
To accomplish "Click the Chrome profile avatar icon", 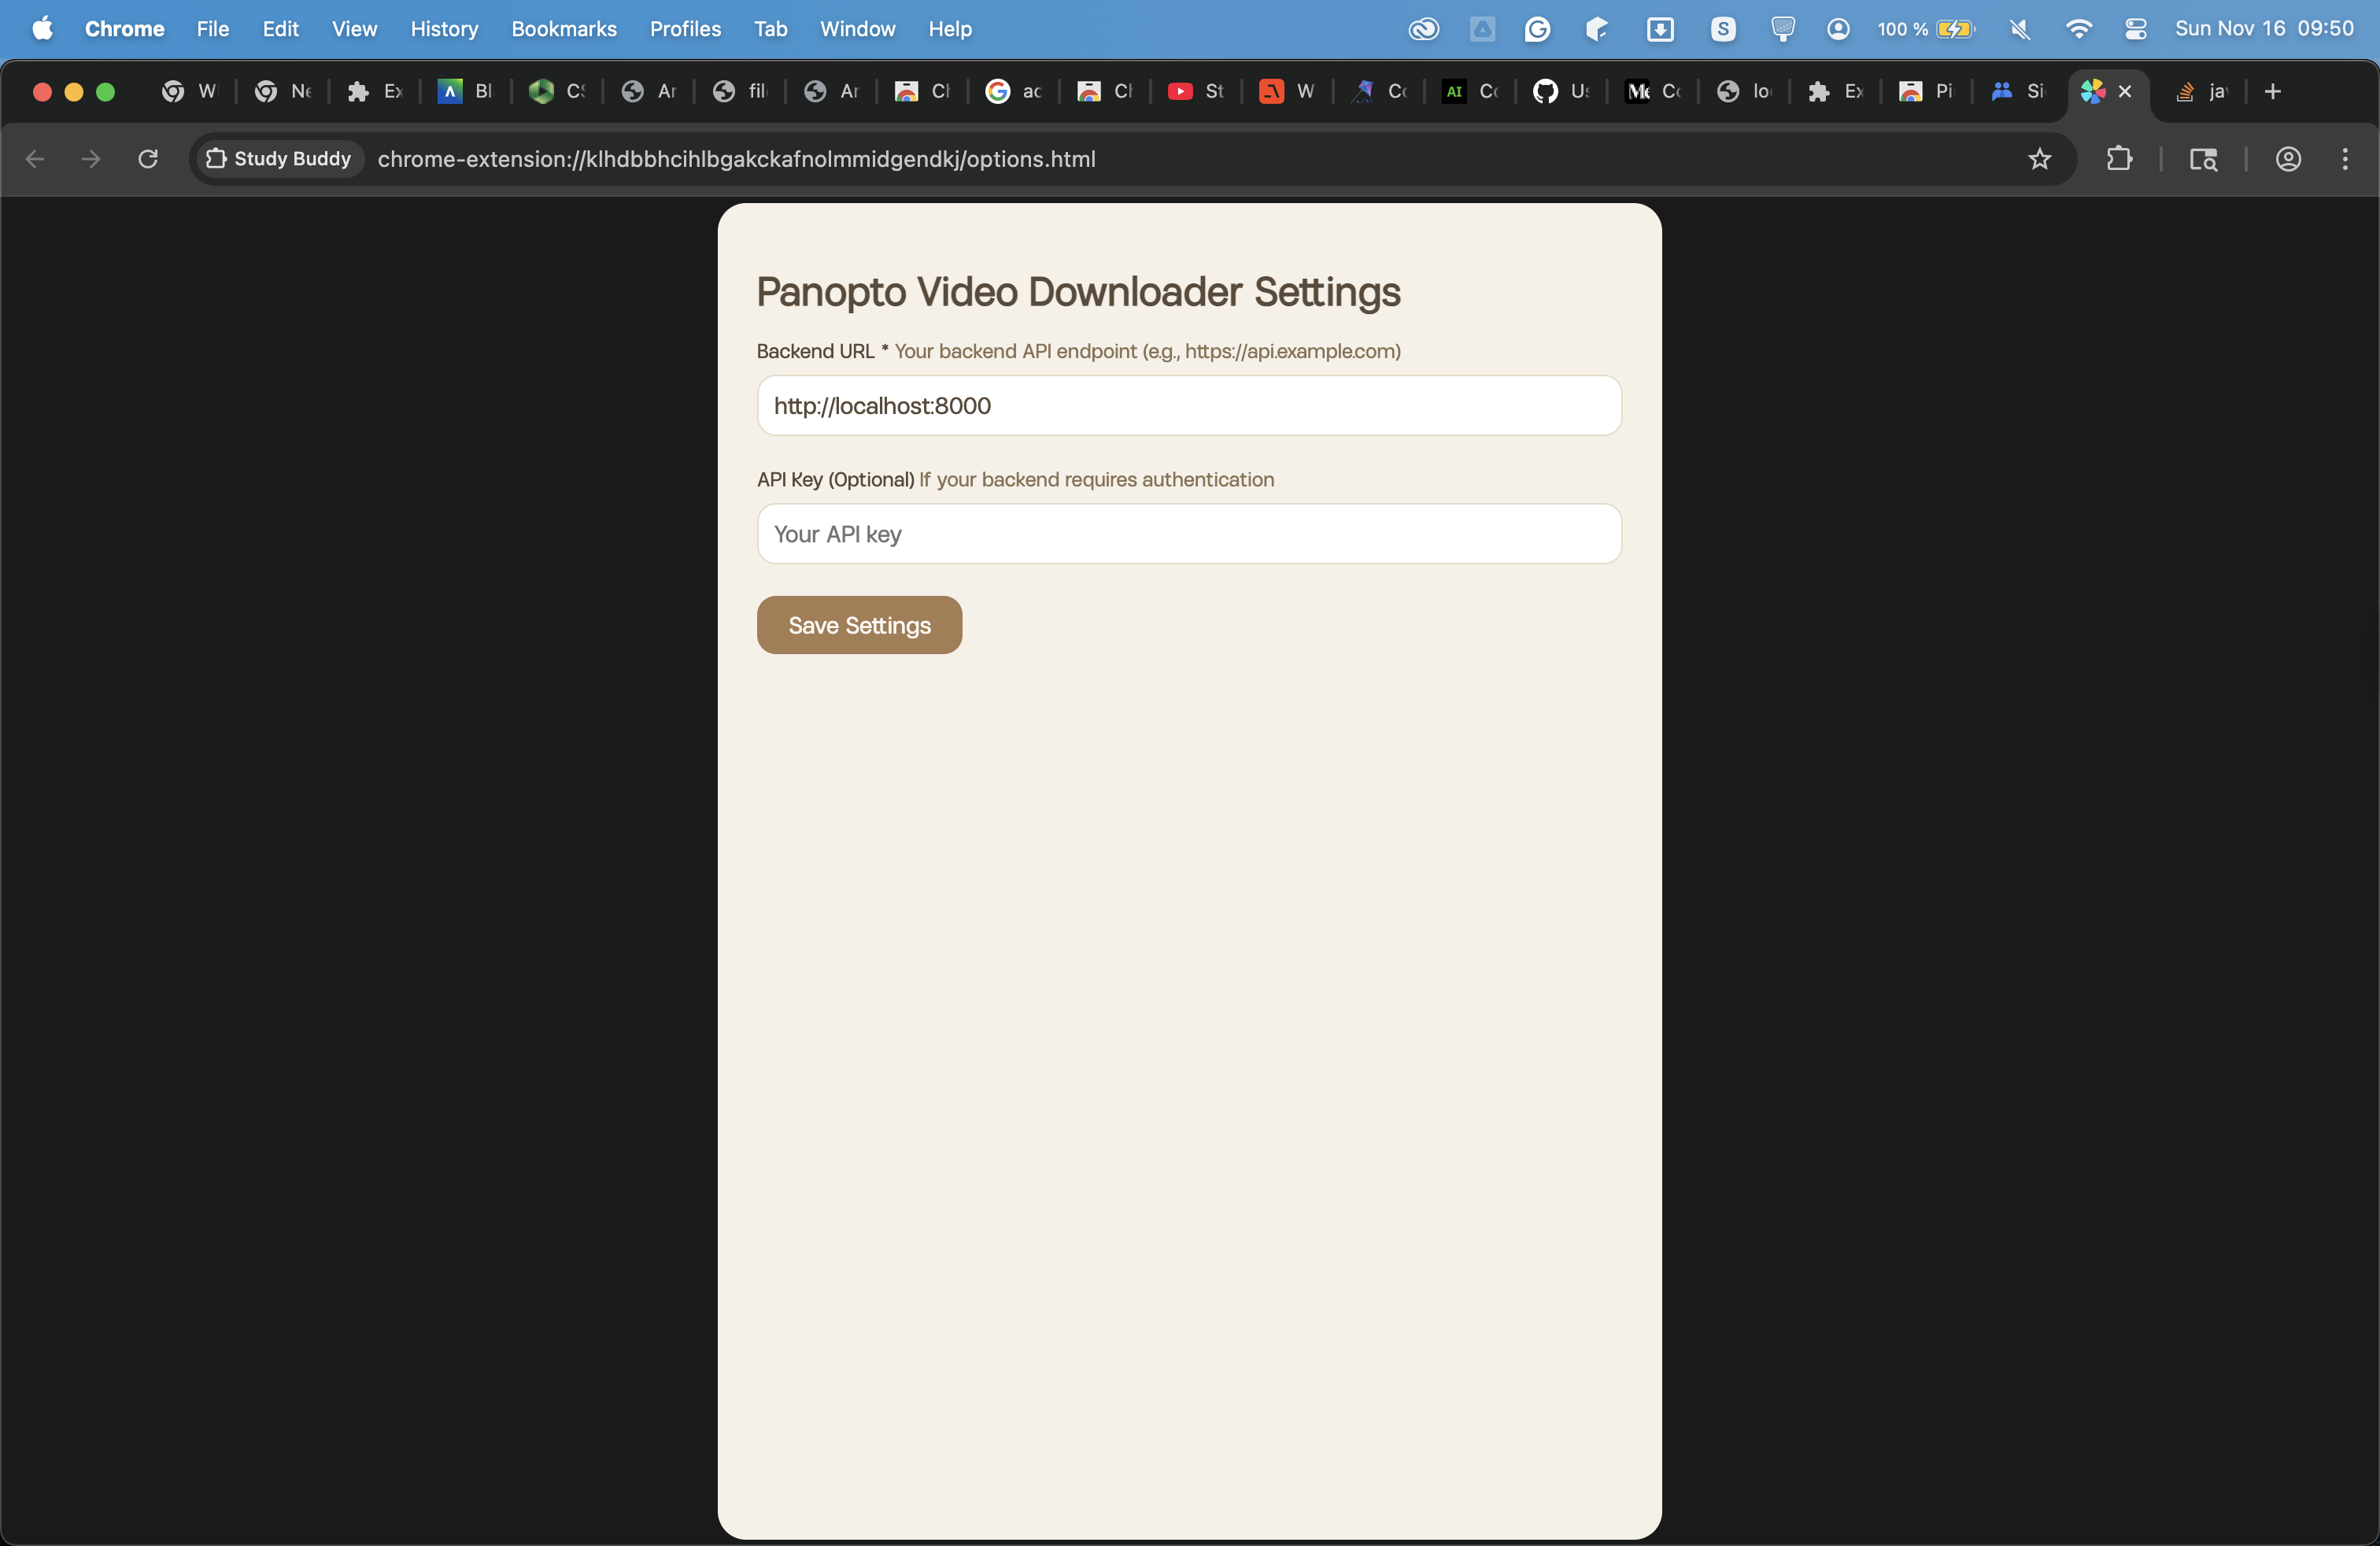I will coord(2288,159).
